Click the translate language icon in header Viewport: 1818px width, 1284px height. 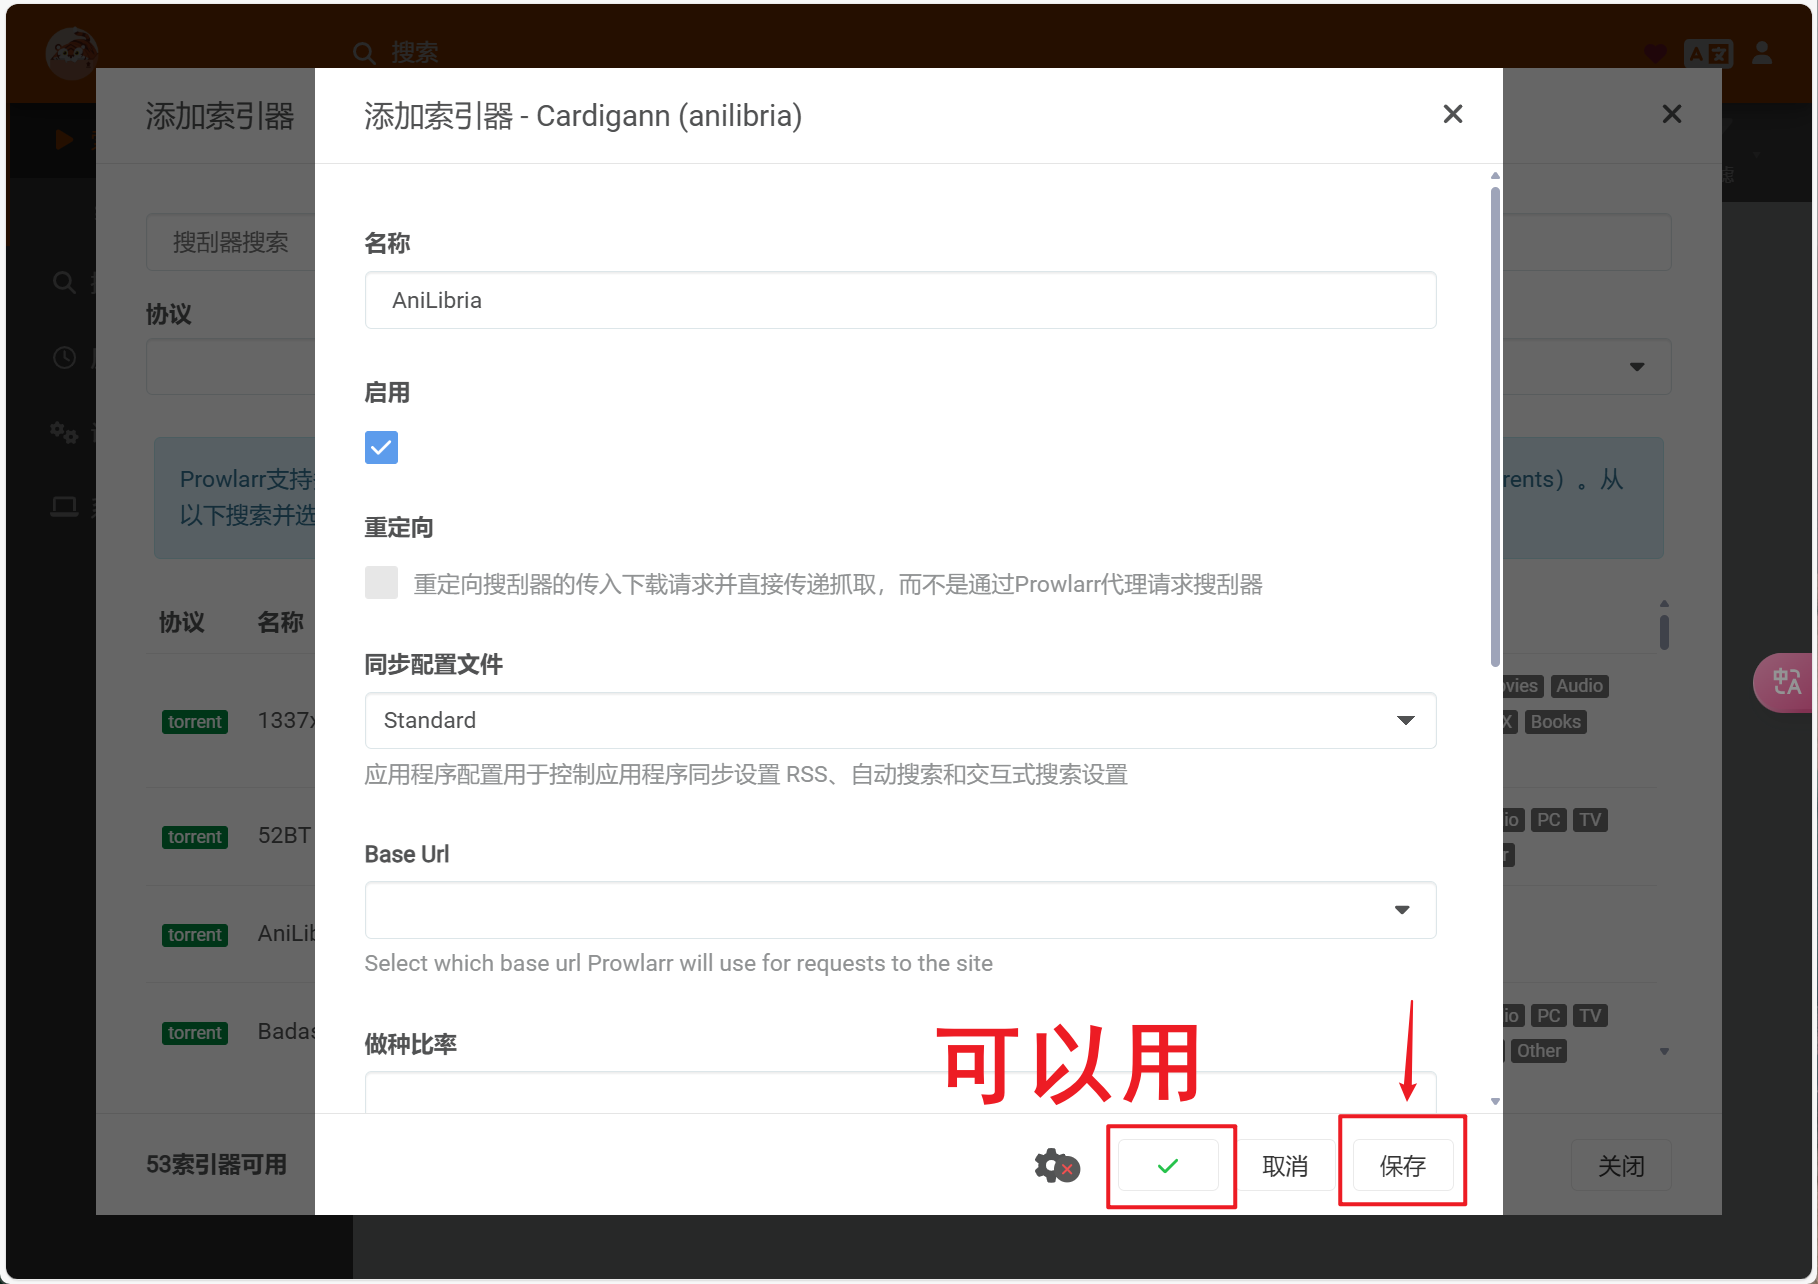pos(1708,53)
